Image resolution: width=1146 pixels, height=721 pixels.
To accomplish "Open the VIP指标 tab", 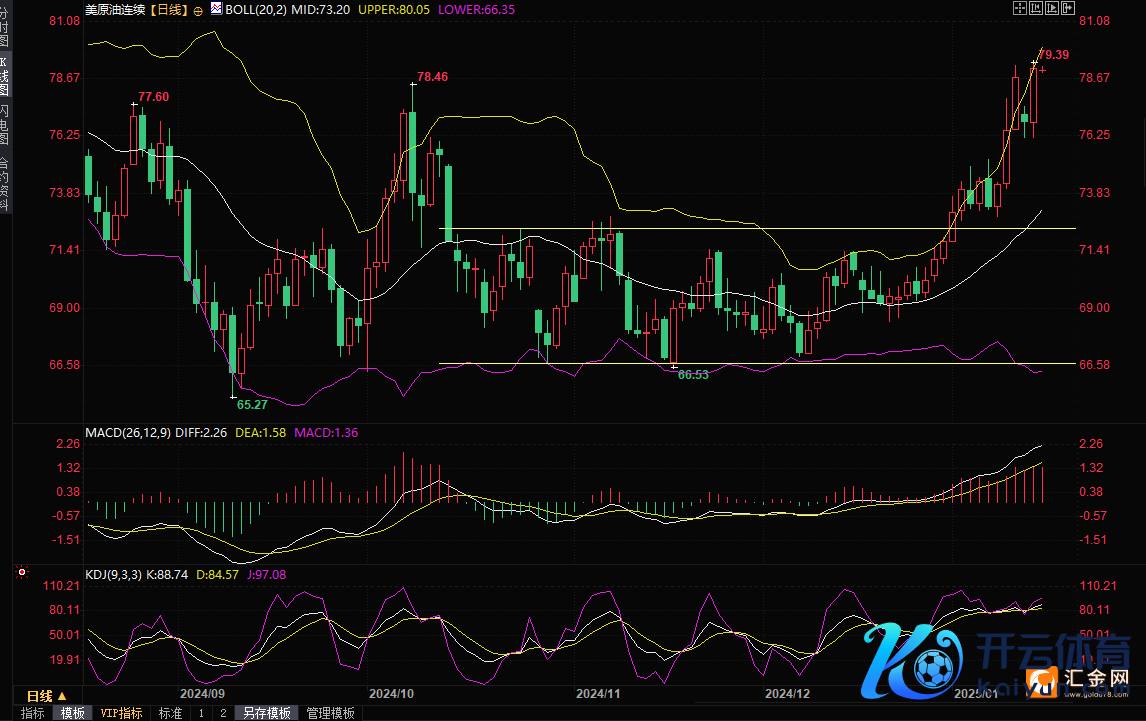I will (x=121, y=713).
